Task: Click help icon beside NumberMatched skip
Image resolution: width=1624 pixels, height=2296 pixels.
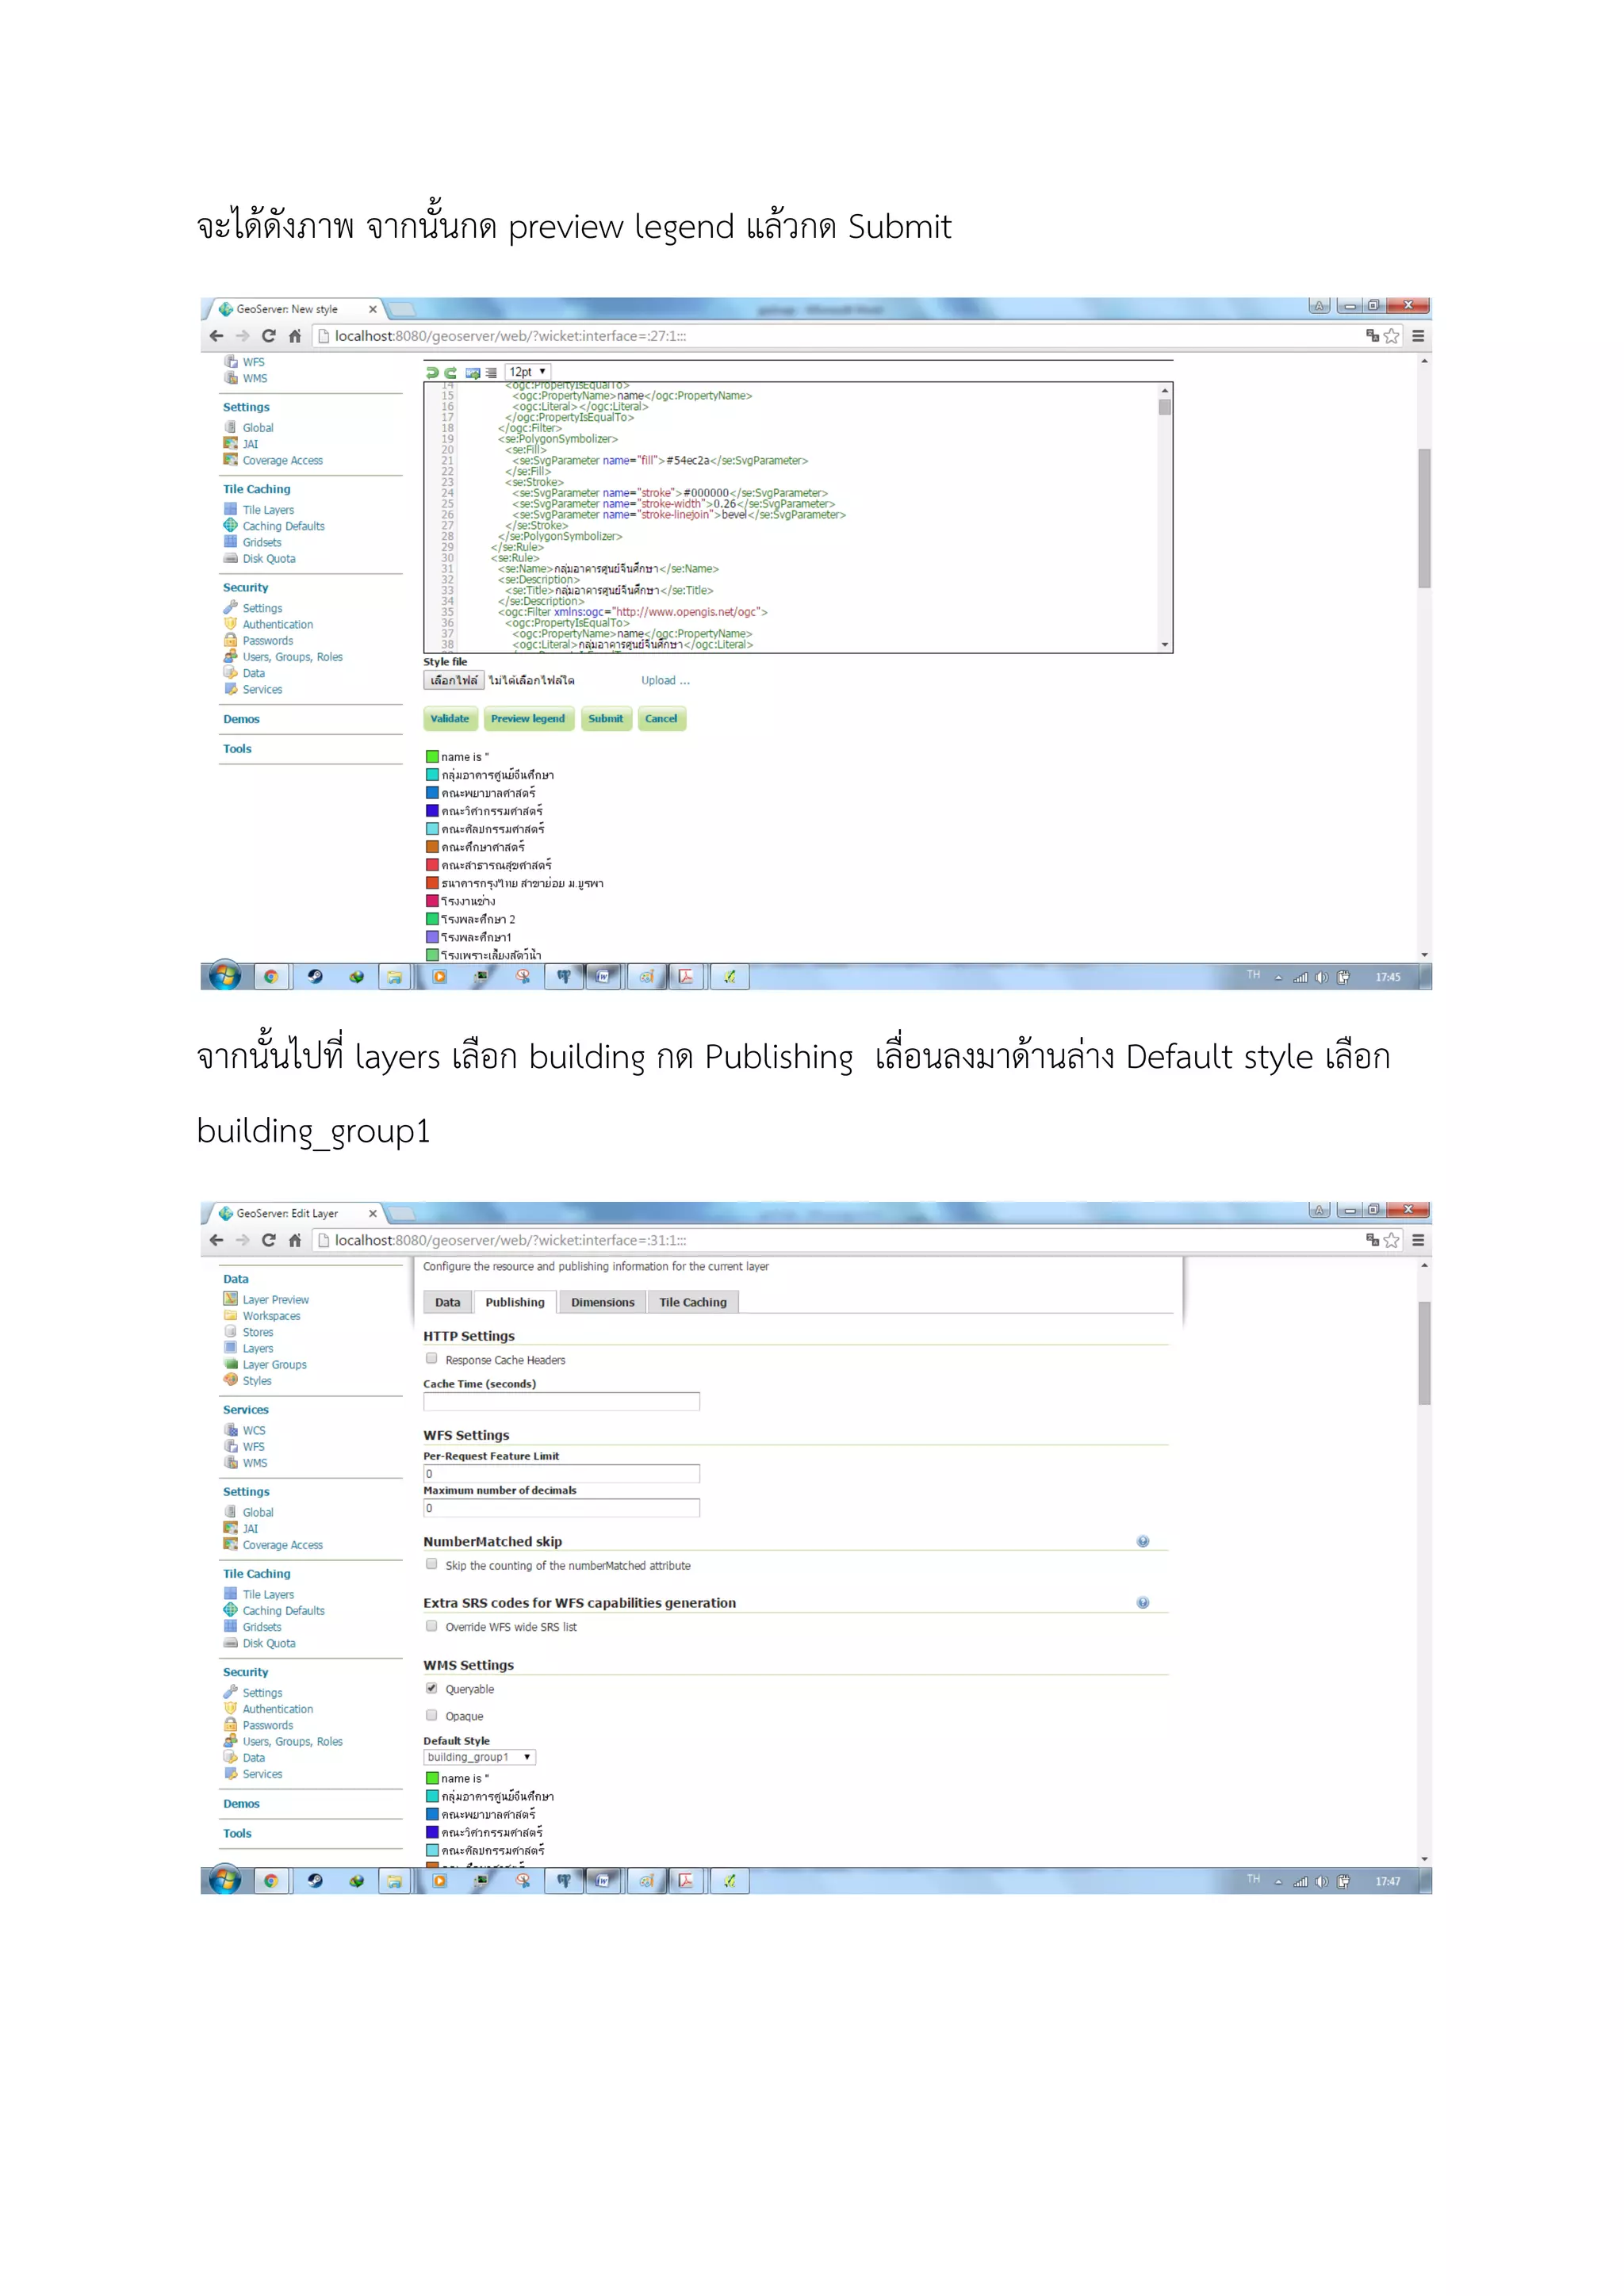Action: (1142, 1541)
